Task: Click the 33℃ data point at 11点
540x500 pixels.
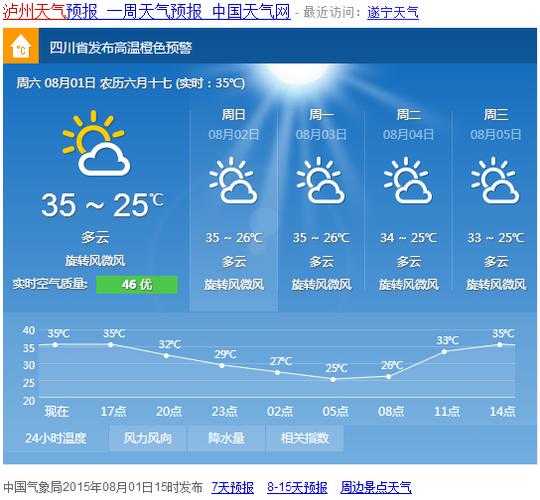Action: tap(444, 352)
